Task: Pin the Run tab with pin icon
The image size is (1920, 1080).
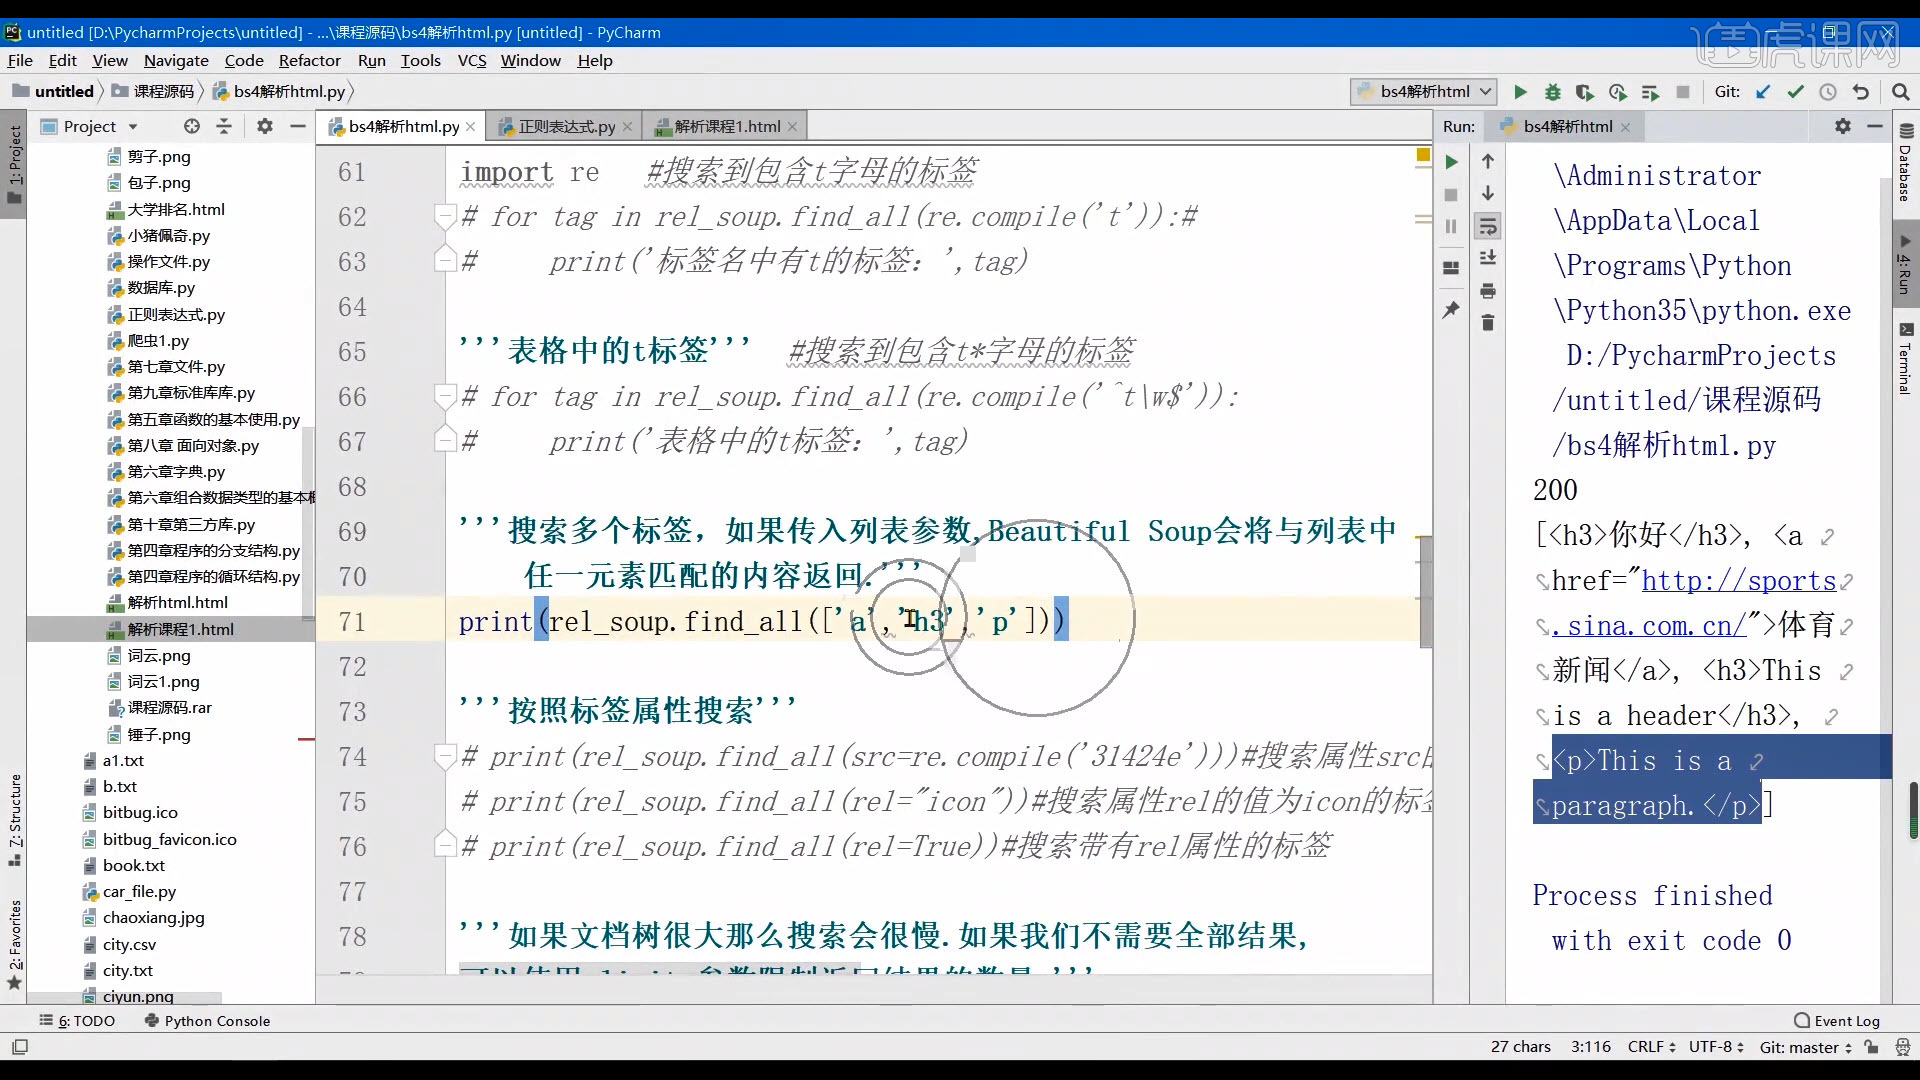Action: click(1451, 310)
